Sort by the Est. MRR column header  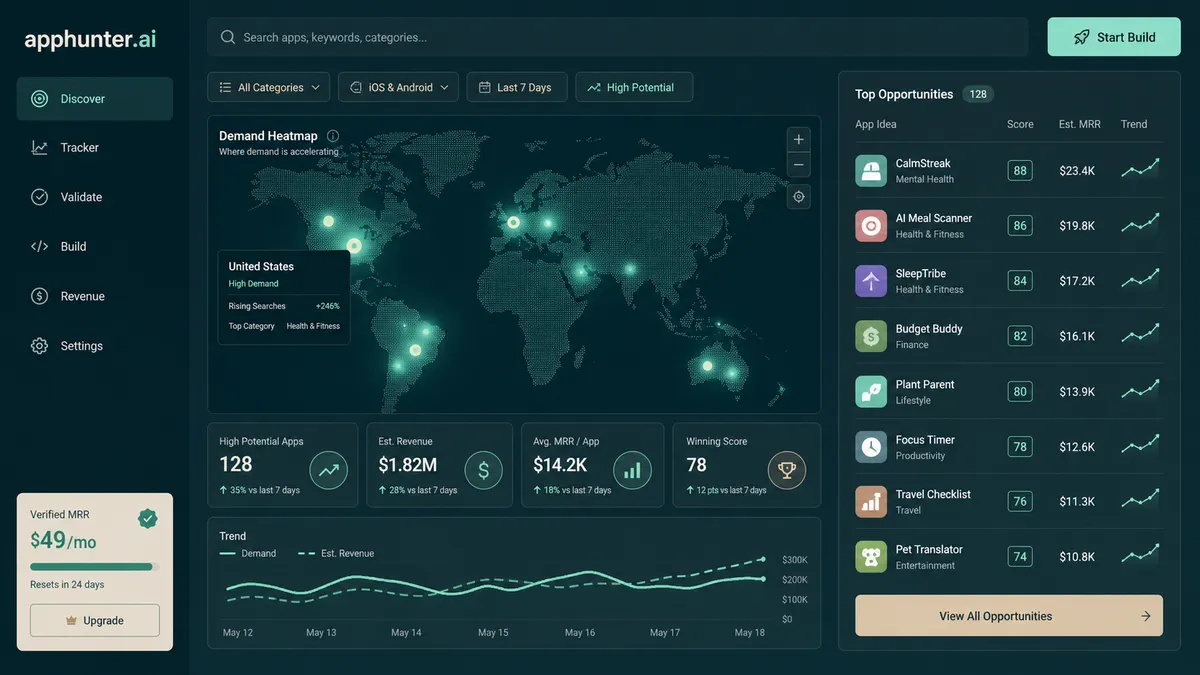1080,124
